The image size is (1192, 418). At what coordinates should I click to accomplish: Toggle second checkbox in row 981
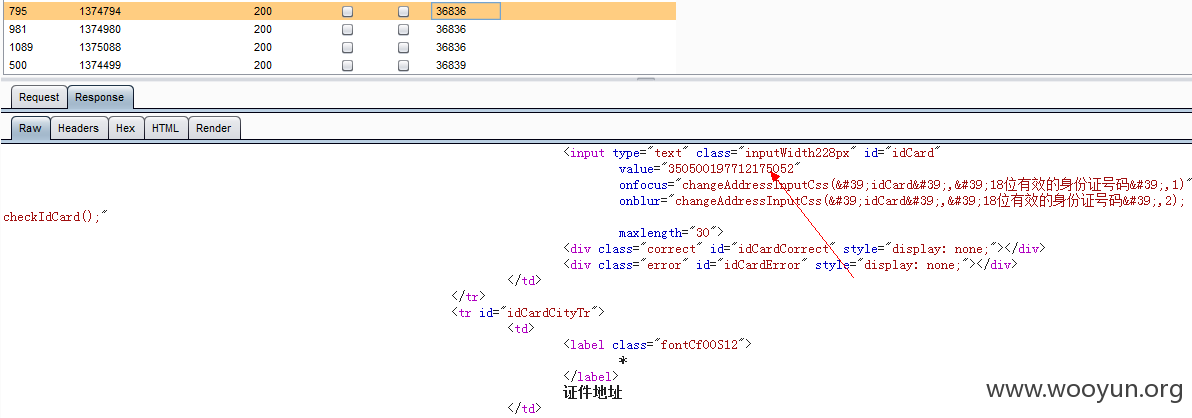(404, 30)
